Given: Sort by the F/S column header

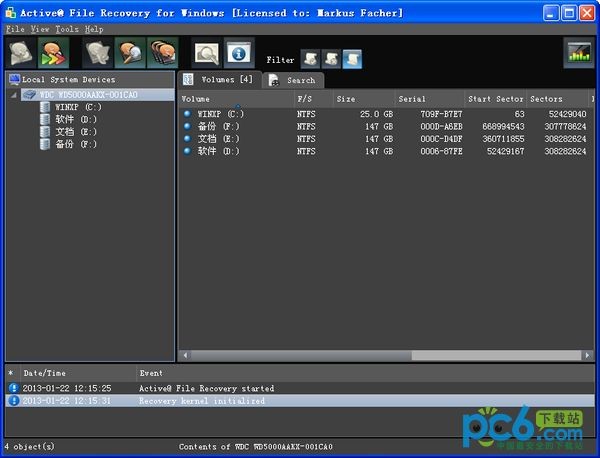Looking at the screenshot, I should click(314, 99).
